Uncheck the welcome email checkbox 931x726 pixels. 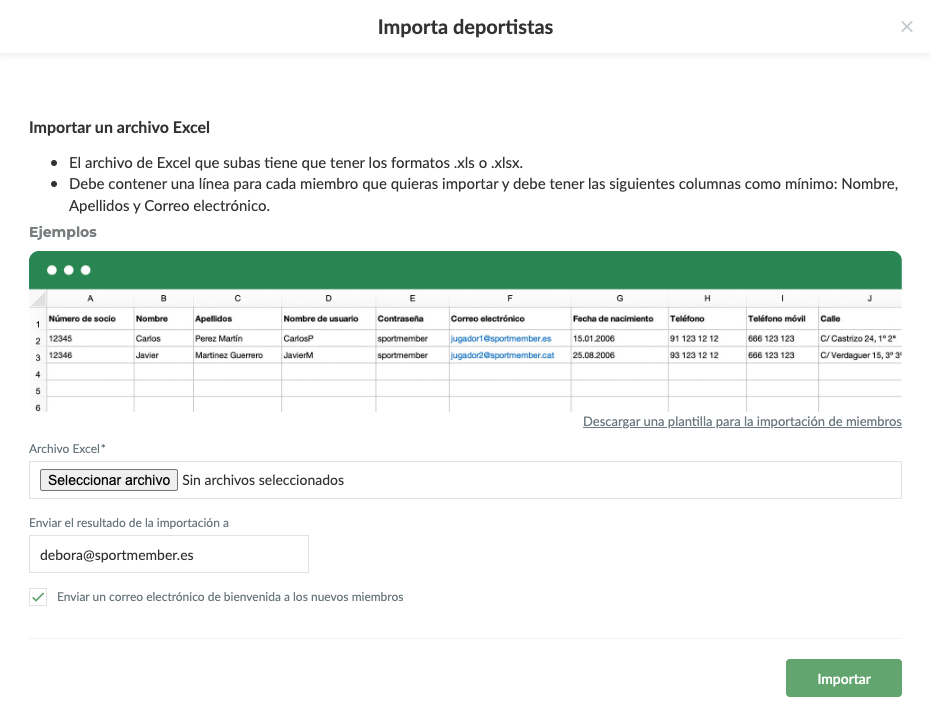pyautogui.click(x=37, y=596)
